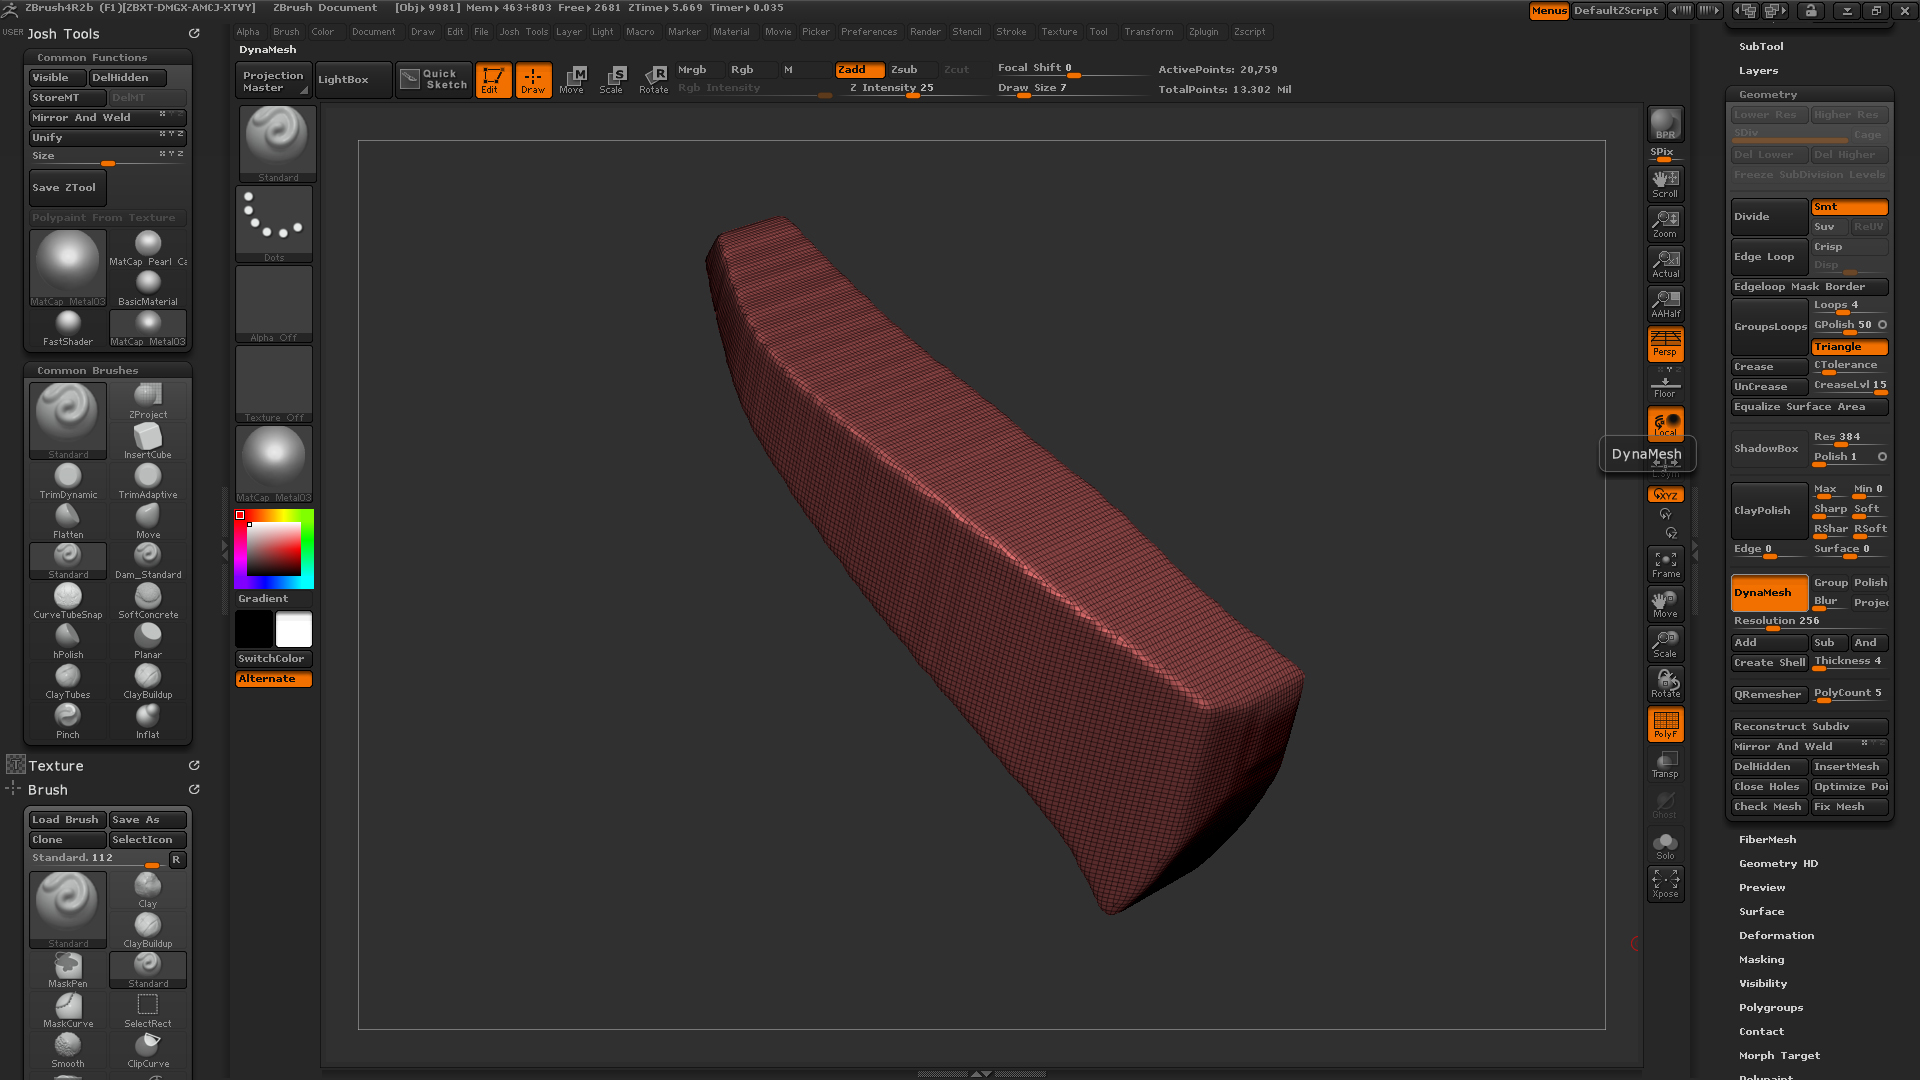
Task: Toggle Transp transparency mode
Action: 1665,764
